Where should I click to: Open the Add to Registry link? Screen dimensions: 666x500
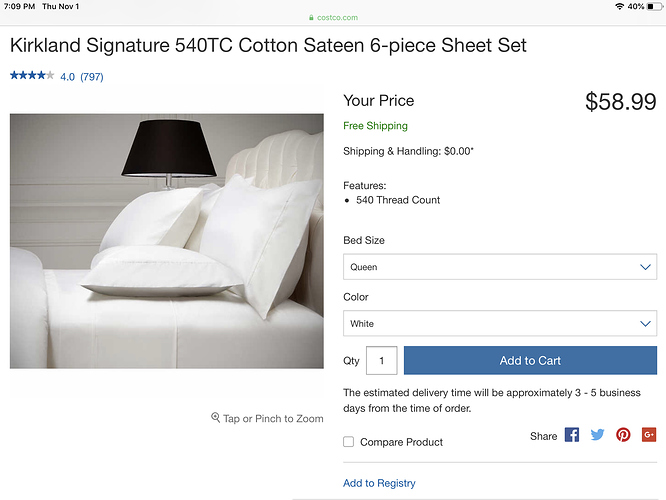point(379,483)
